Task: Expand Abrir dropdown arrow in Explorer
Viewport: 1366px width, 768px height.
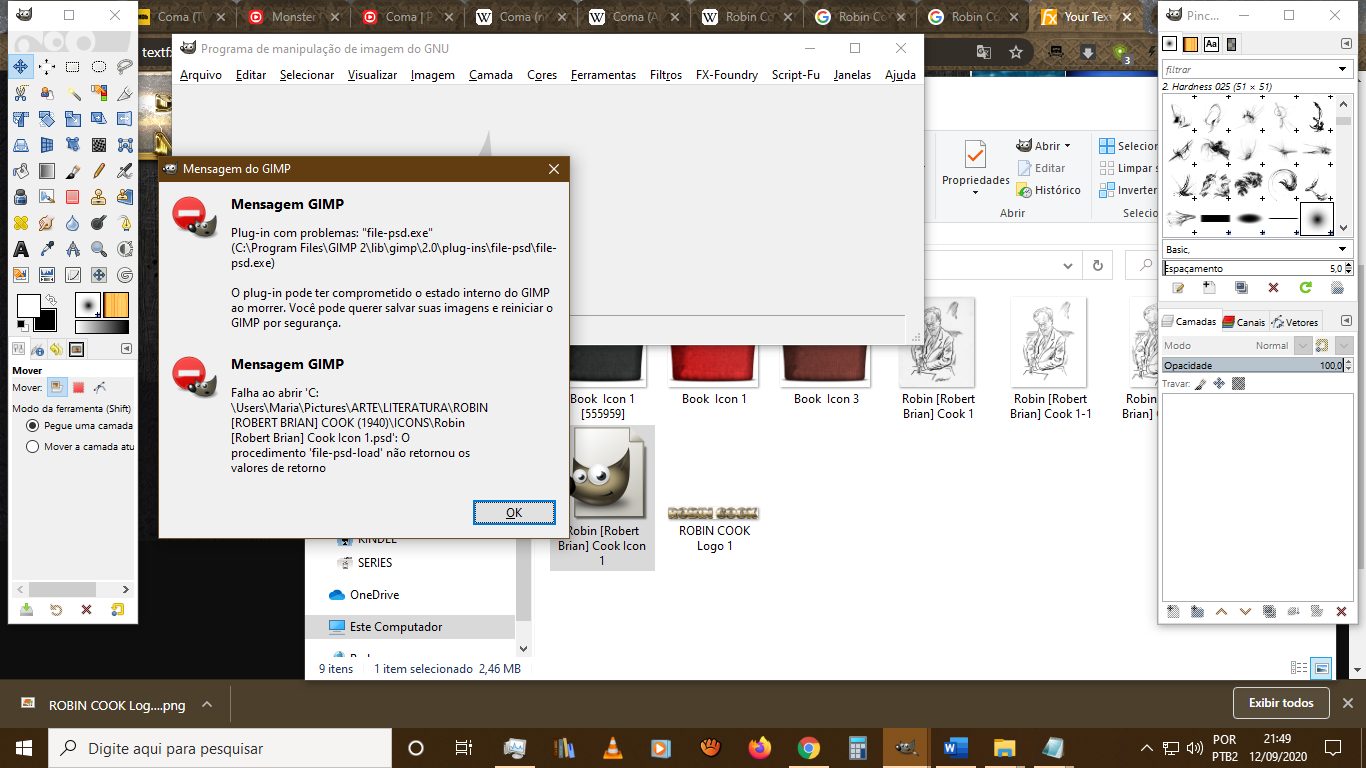Action: point(1067,146)
